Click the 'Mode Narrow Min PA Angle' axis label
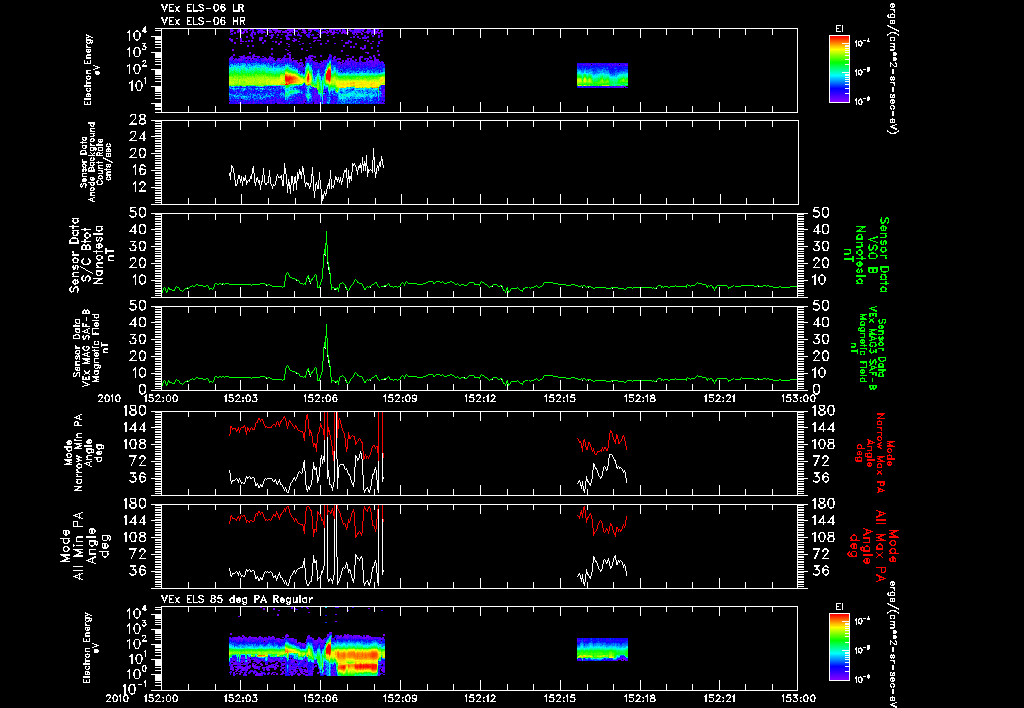Screen dimensions: 1024x708 tap(82, 453)
